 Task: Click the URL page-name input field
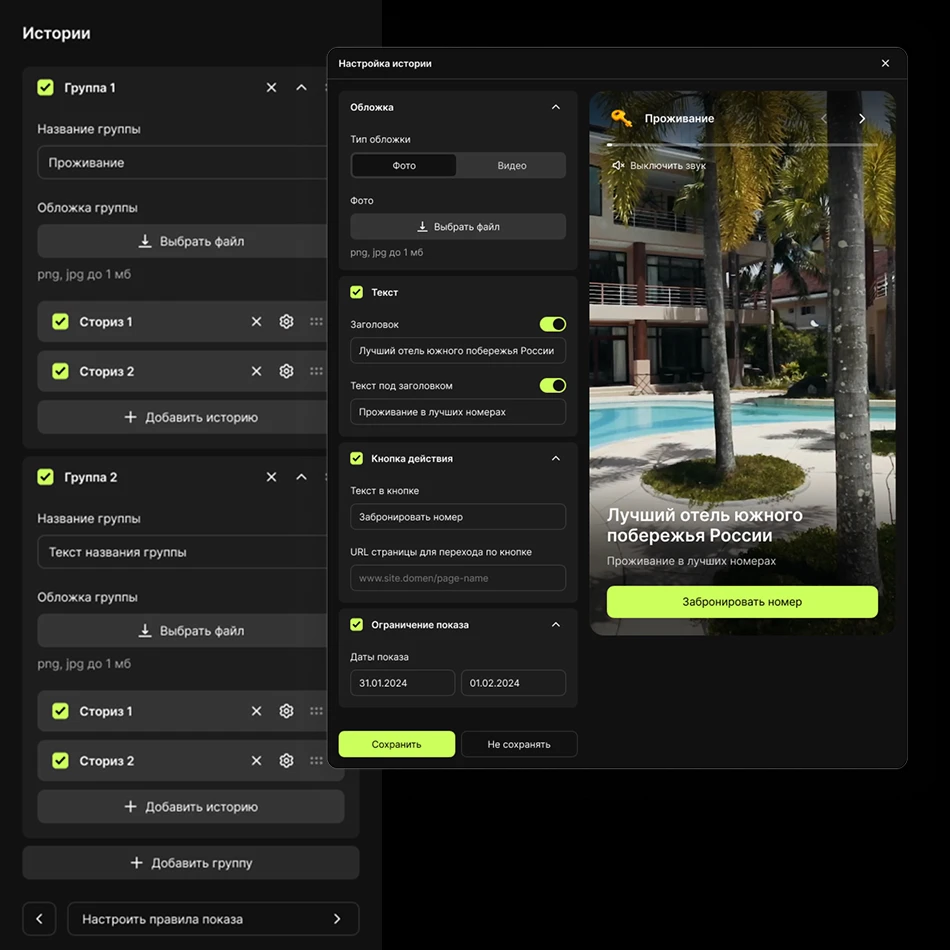[458, 578]
